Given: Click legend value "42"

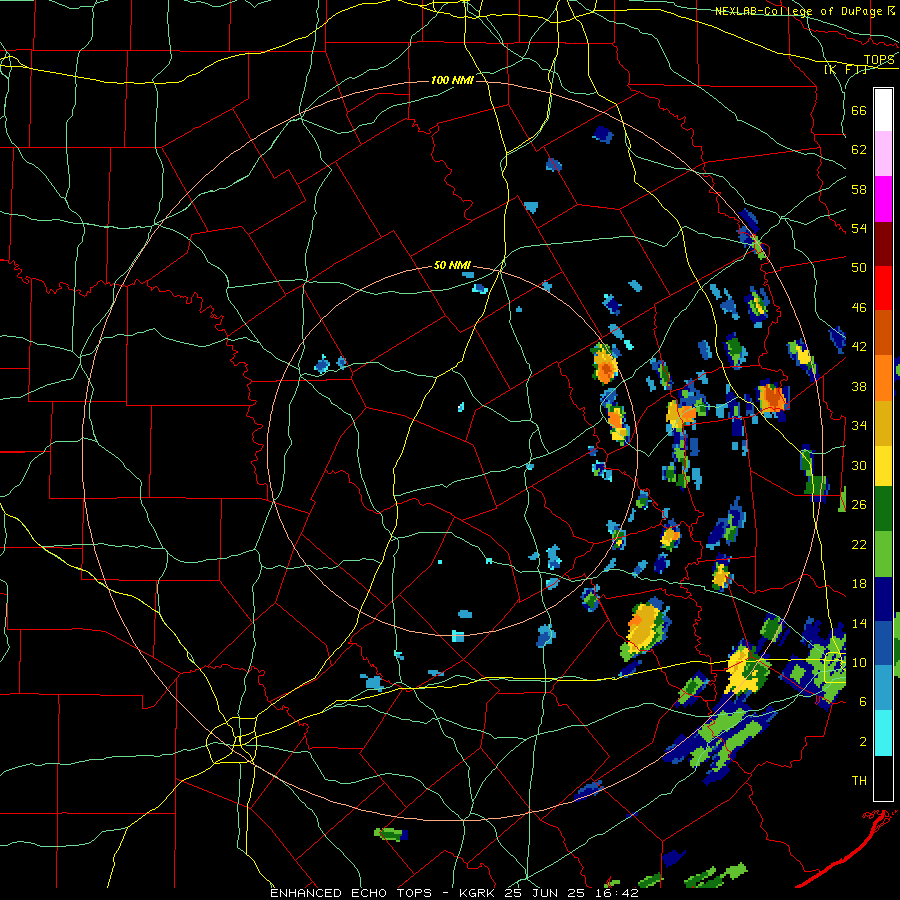Looking at the screenshot, I should [x=859, y=347].
